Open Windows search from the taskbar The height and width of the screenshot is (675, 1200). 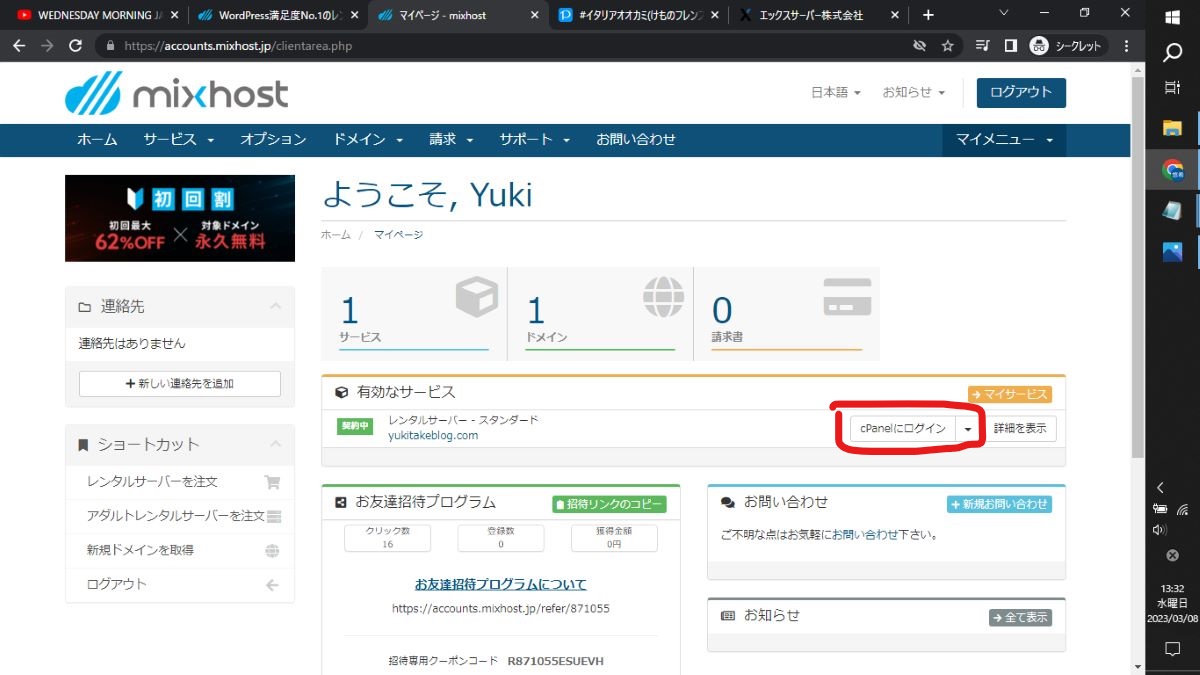coord(1172,53)
